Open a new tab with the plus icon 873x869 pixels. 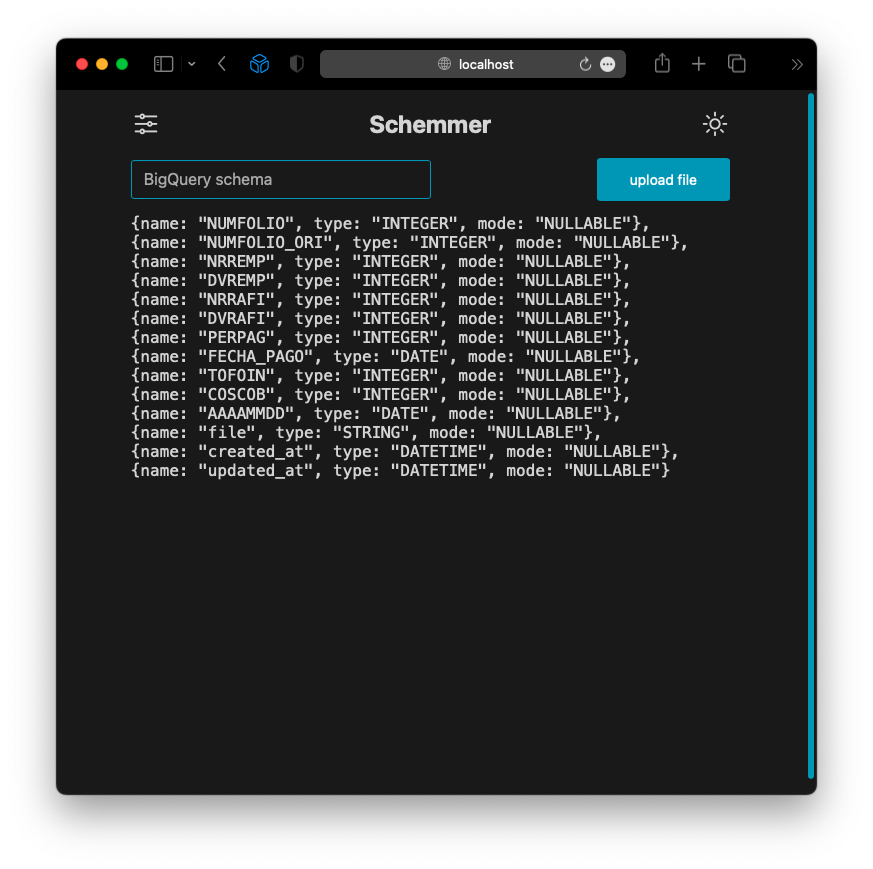point(699,63)
